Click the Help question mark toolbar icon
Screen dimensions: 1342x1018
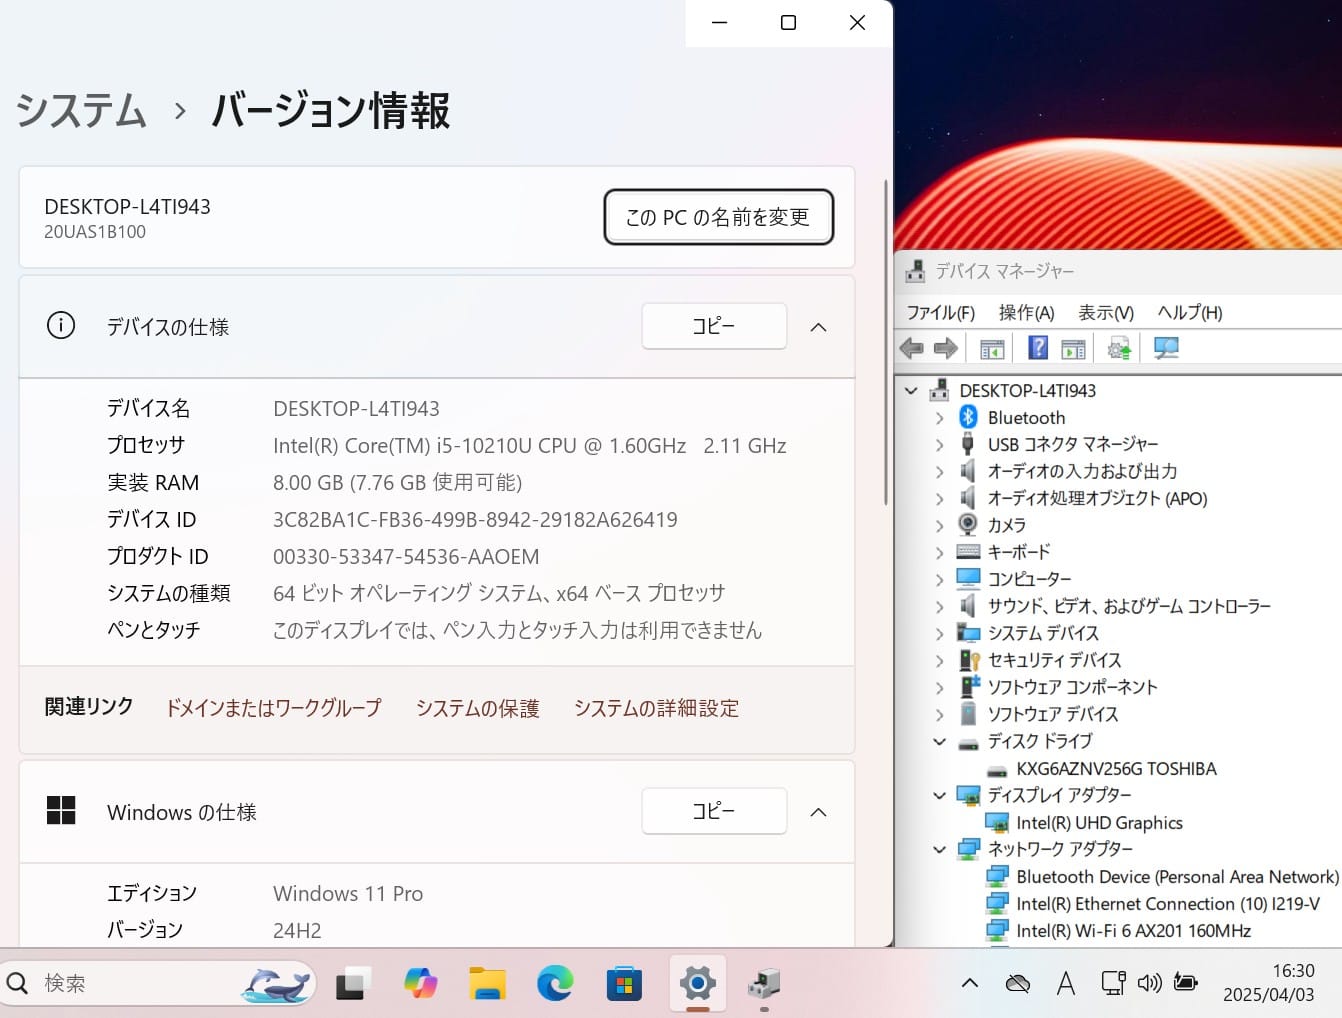[x=1038, y=348]
